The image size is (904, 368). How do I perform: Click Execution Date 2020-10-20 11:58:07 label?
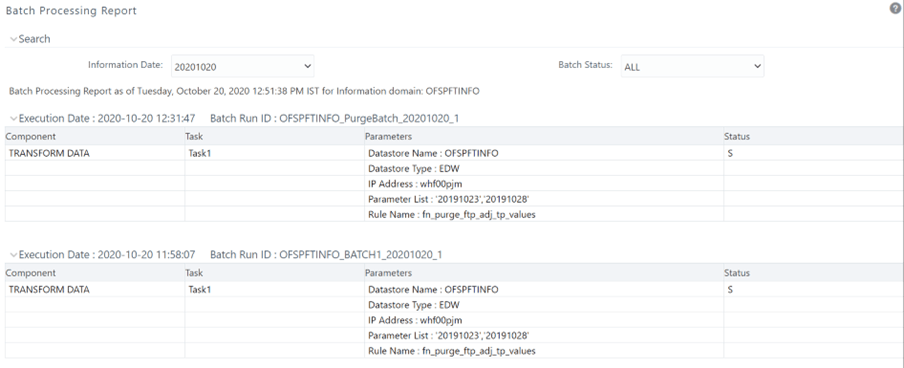click(x=107, y=255)
